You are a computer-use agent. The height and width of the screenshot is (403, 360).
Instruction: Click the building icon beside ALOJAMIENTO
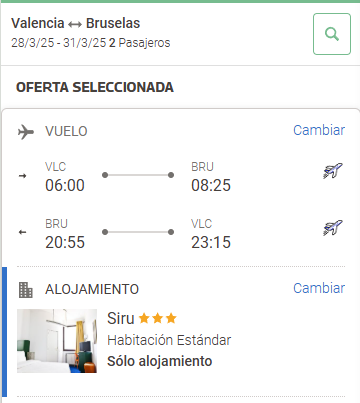[x=26, y=290]
